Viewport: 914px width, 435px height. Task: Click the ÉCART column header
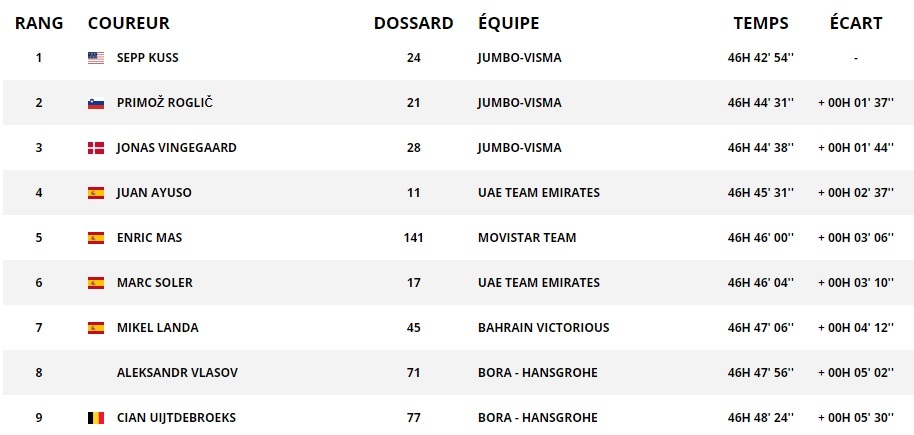(x=856, y=23)
